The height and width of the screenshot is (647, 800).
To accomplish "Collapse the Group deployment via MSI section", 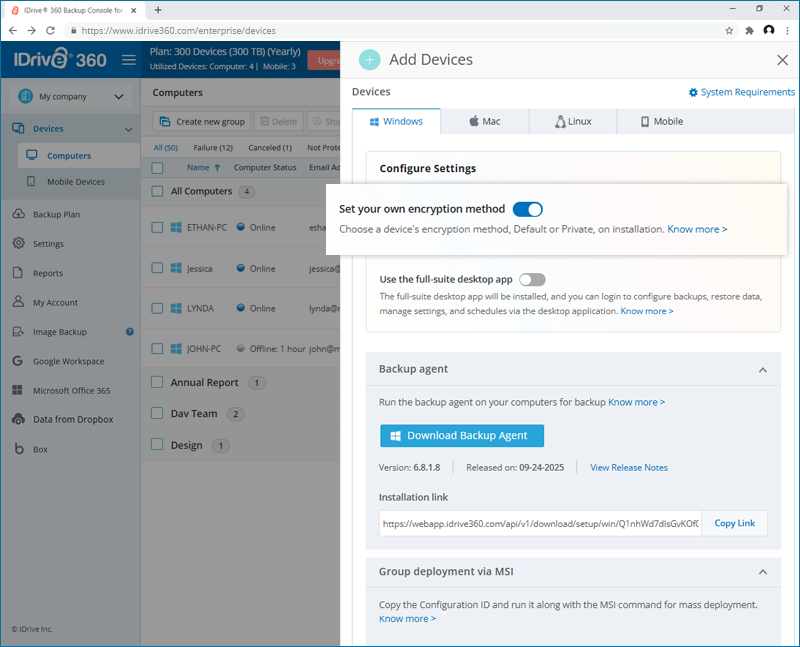I will [x=763, y=571].
